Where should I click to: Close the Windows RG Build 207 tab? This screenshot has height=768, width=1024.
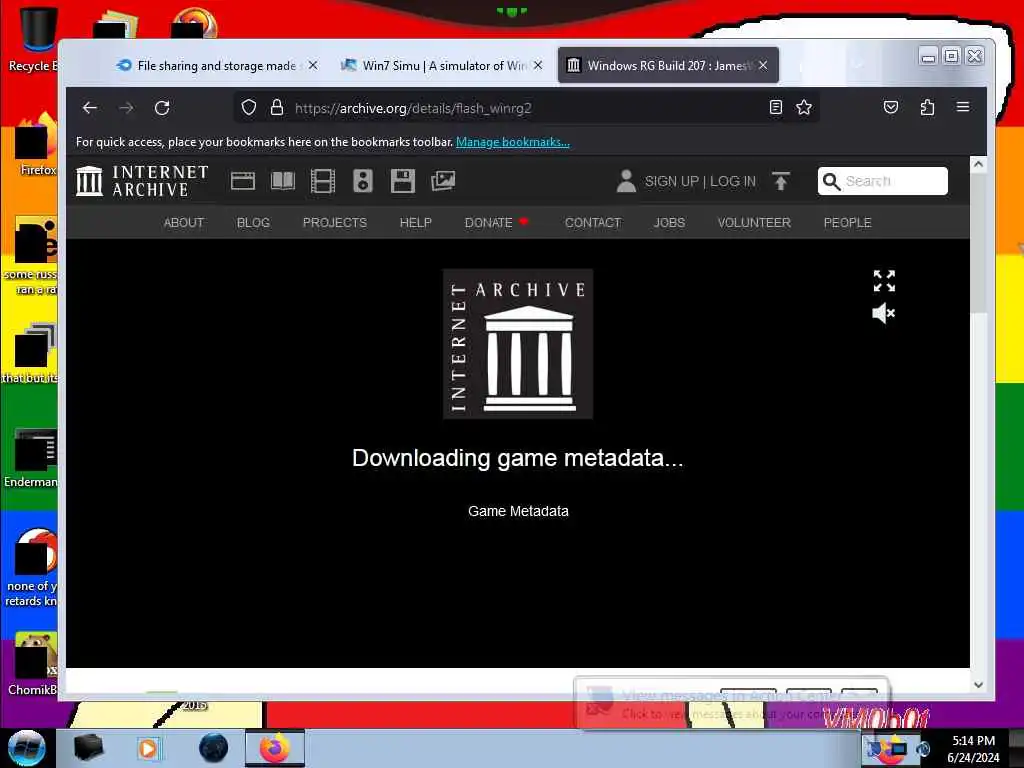pos(763,65)
